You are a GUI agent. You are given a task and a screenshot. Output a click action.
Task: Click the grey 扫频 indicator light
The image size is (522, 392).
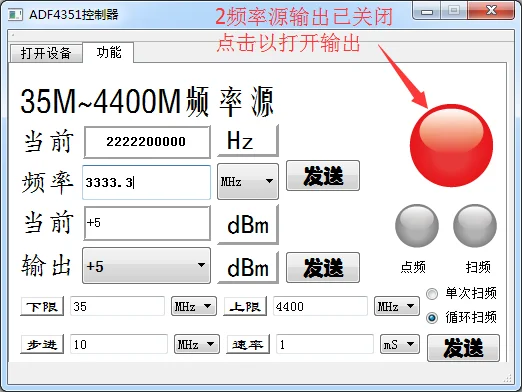475,226
